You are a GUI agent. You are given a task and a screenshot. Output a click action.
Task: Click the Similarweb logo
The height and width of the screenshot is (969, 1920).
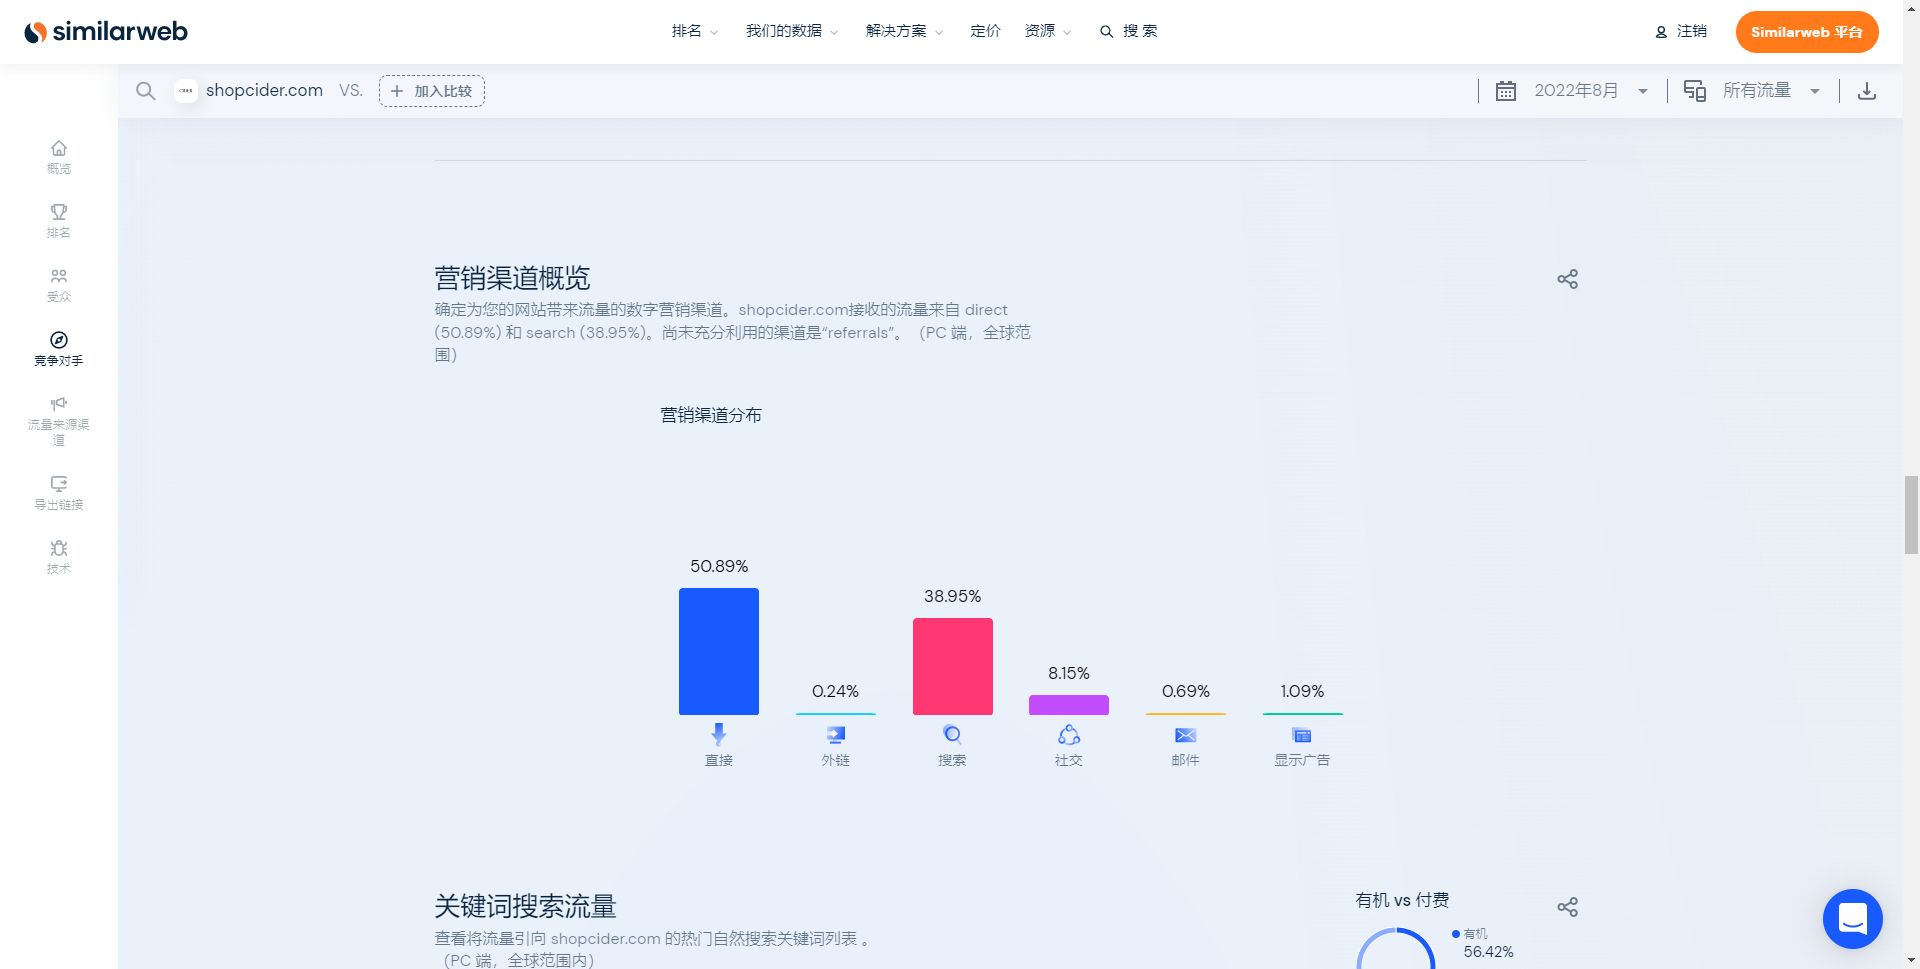106,32
